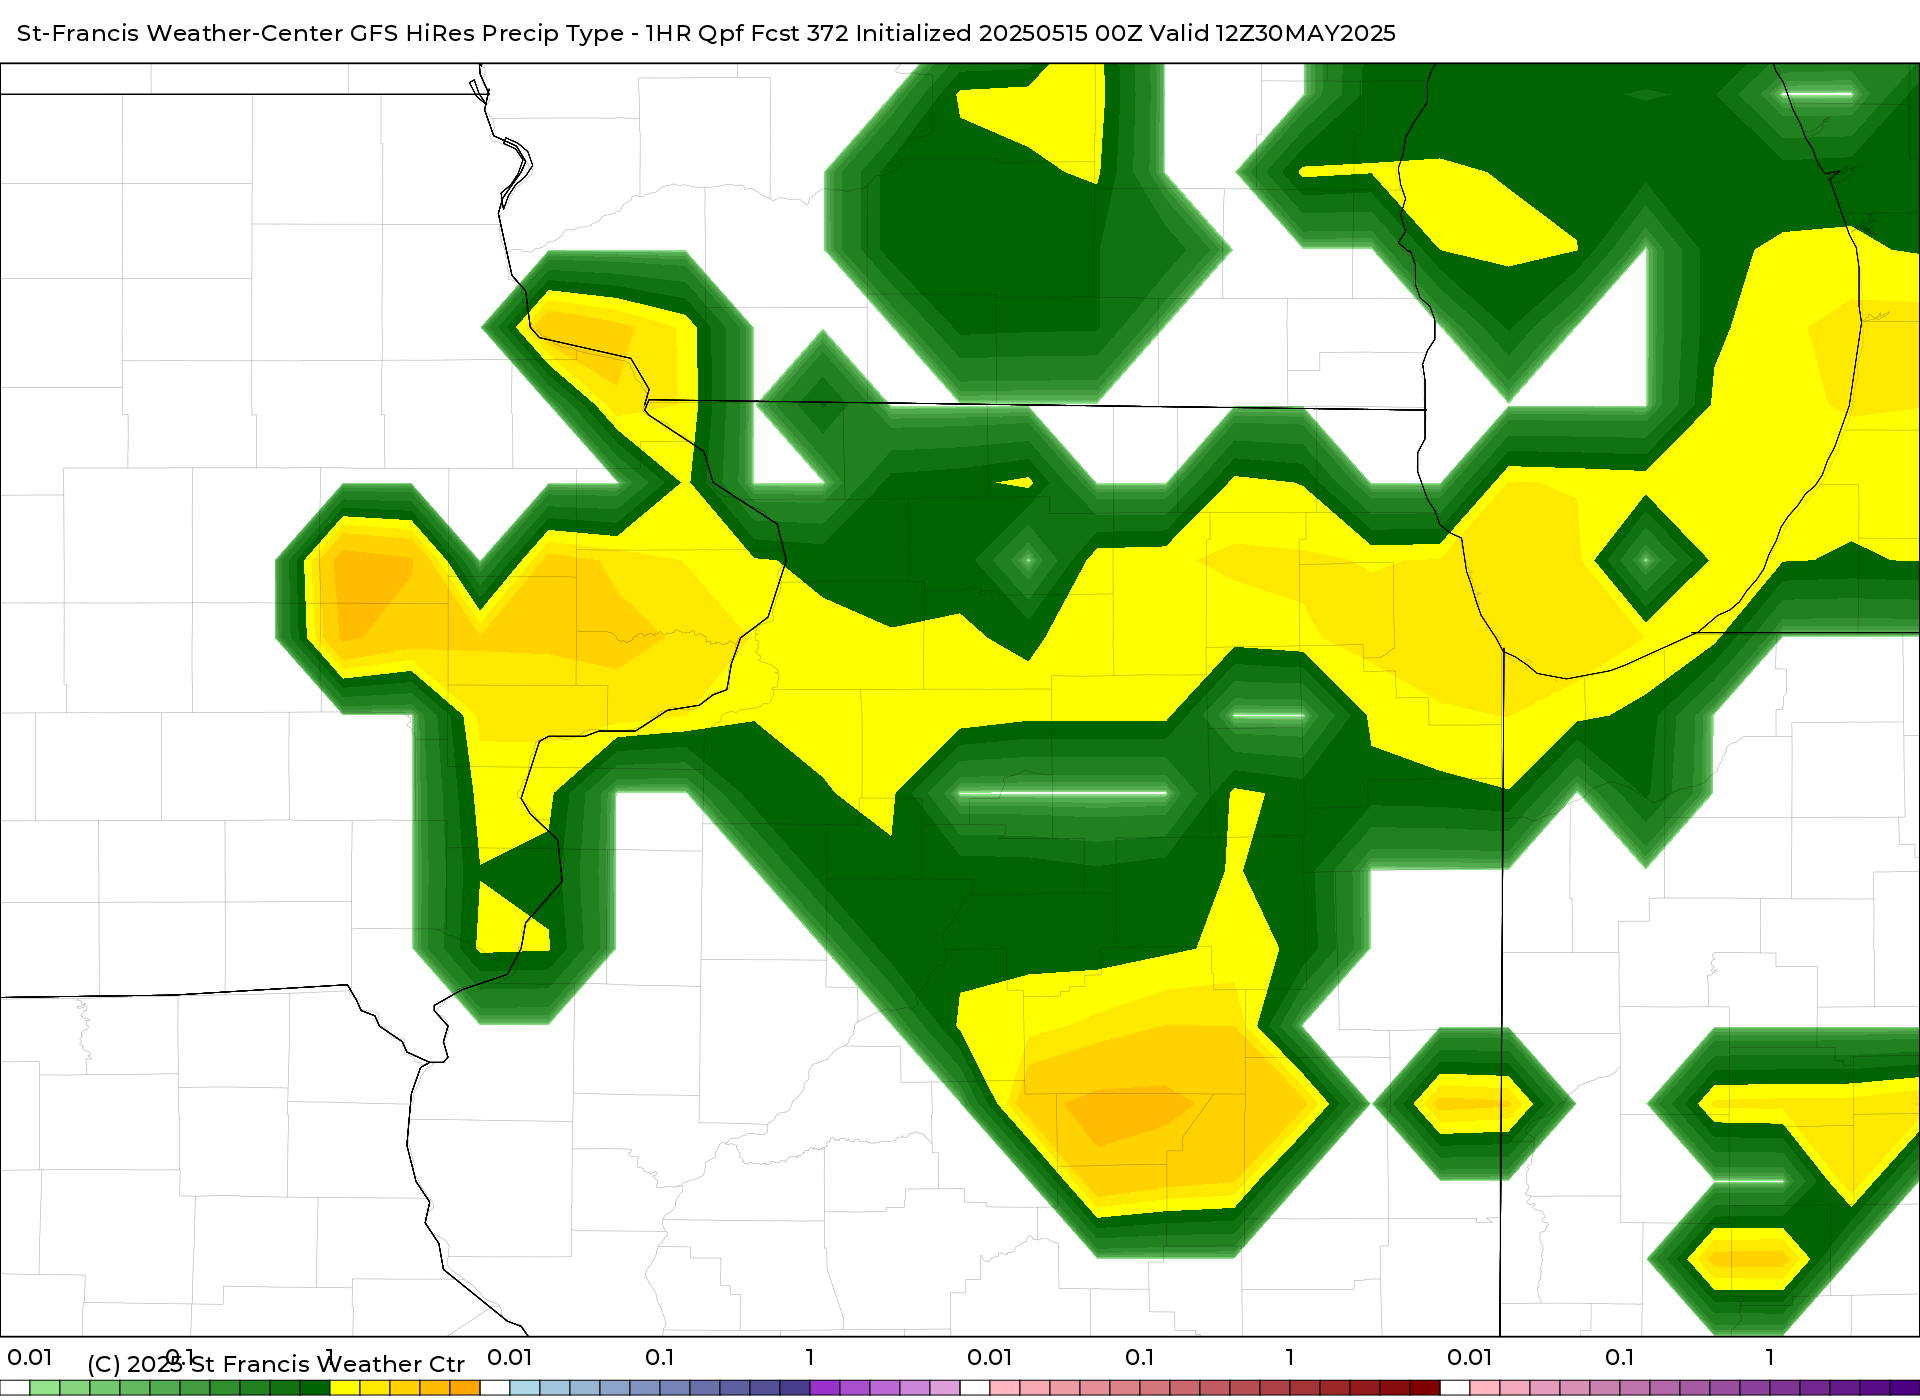
Task: Select the deepest orange legend swatch
Action: point(465,1388)
